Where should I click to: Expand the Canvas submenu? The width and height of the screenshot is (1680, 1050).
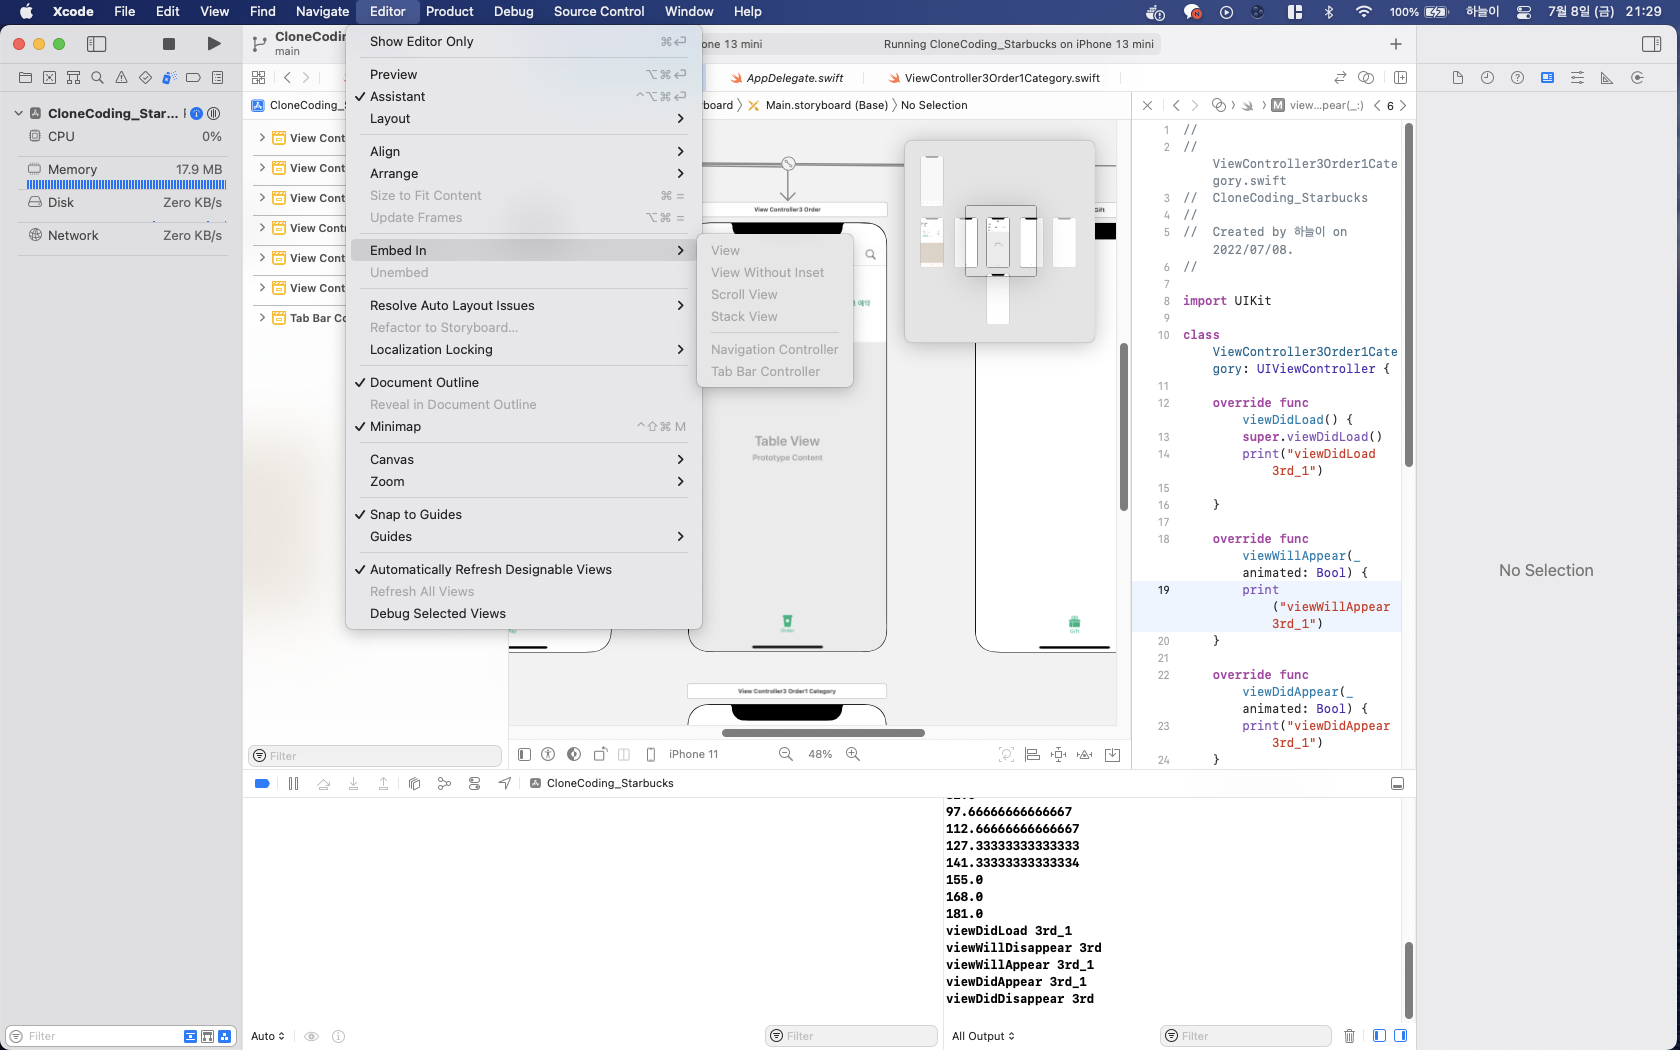click(x=523, y=460)
